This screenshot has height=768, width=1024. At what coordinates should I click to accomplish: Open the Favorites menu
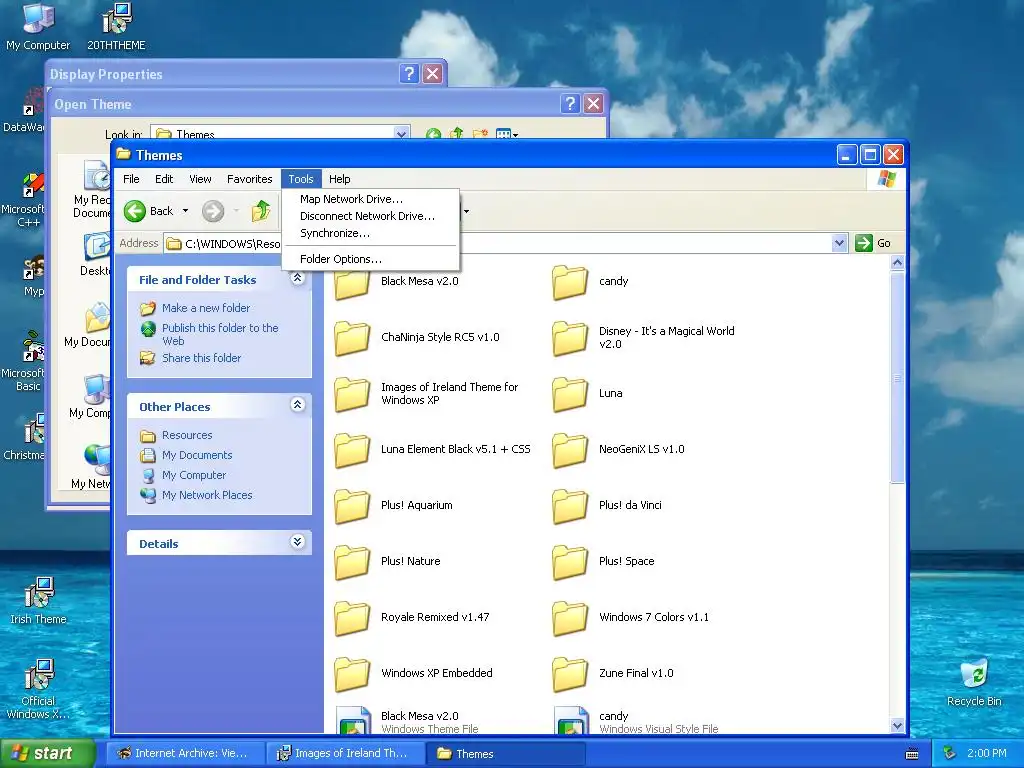tap(249, 179)
